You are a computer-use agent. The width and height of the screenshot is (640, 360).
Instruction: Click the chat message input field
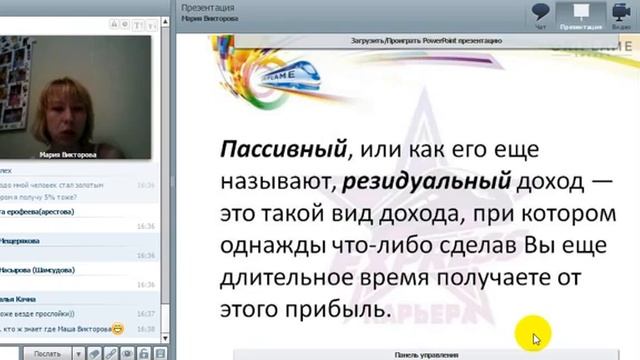pos(9,353)
